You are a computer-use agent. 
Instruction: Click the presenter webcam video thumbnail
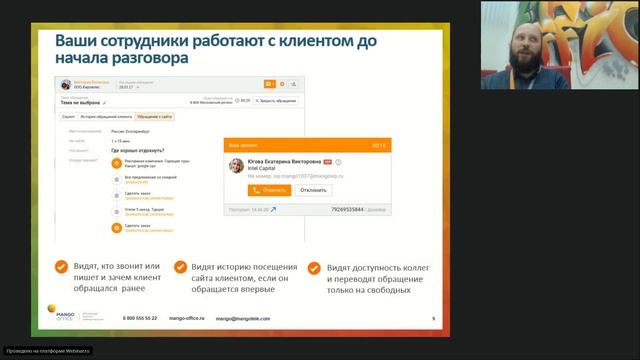click(560, 45)
